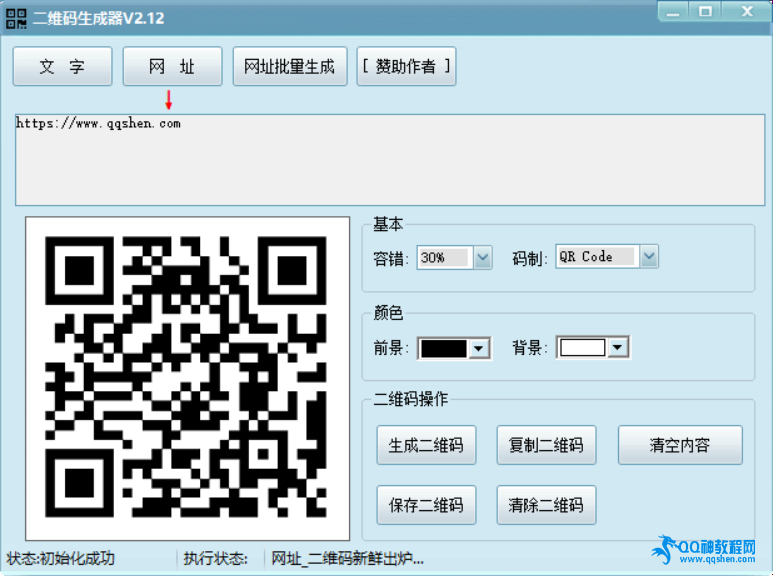Click the 二维码生成器V2.12 title text
Image resolution: width=773 pixels, height=576 pixels.
tap(99, 18)
